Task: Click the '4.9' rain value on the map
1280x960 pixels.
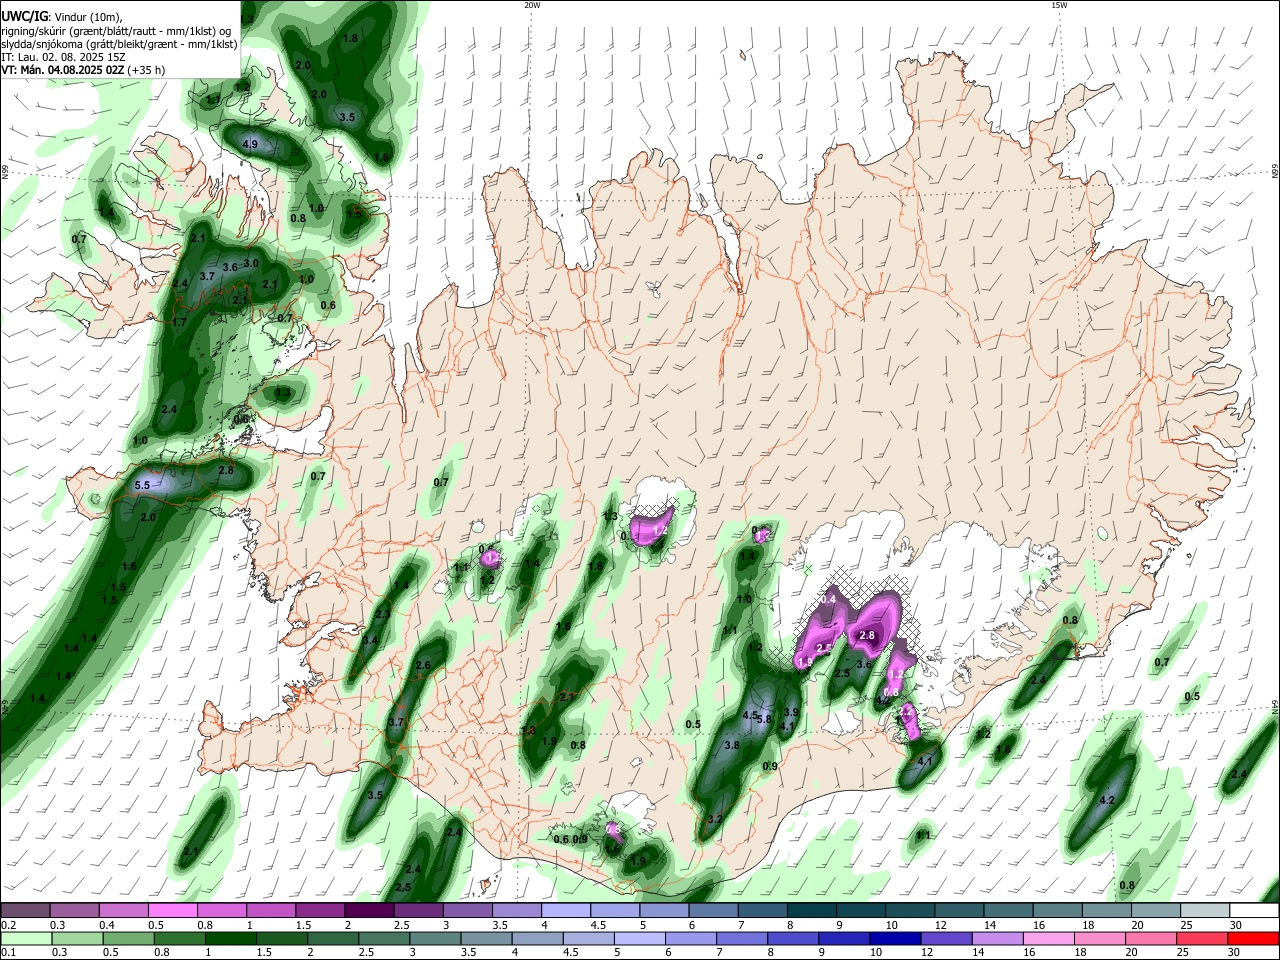Action: pos(251,145)
